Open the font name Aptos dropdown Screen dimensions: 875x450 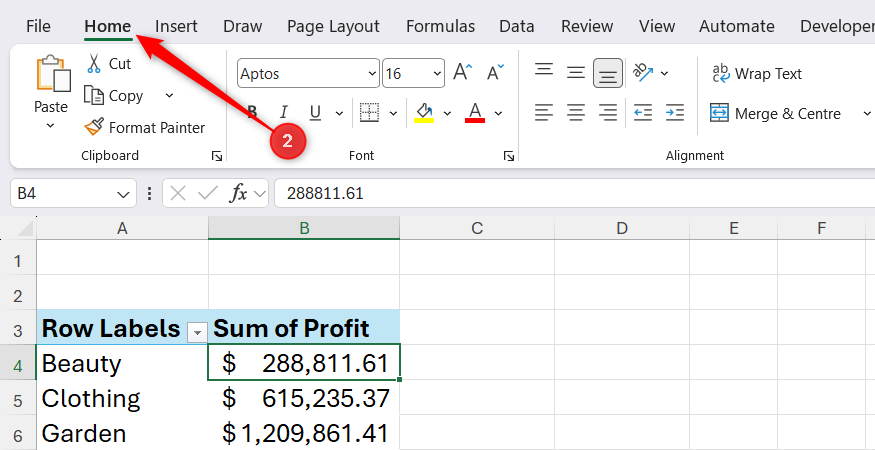(x=373, y=74)
